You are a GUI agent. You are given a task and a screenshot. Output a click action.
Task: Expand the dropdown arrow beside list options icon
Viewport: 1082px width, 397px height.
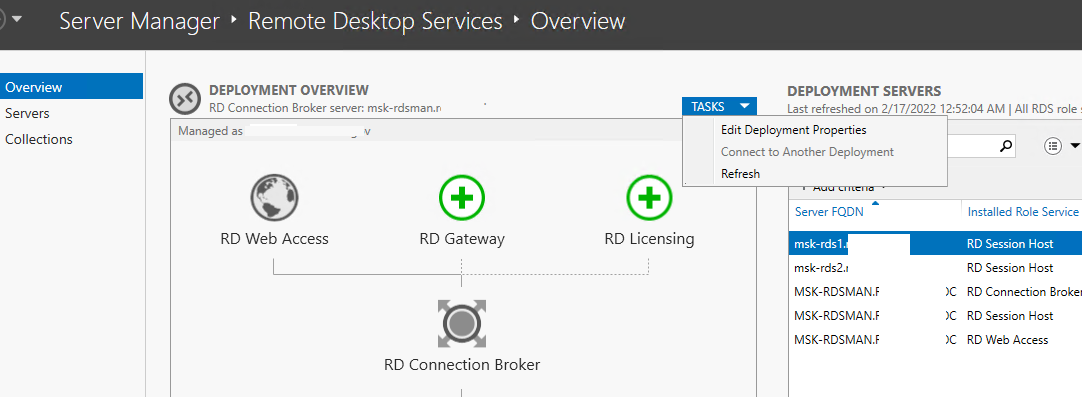1074,146
